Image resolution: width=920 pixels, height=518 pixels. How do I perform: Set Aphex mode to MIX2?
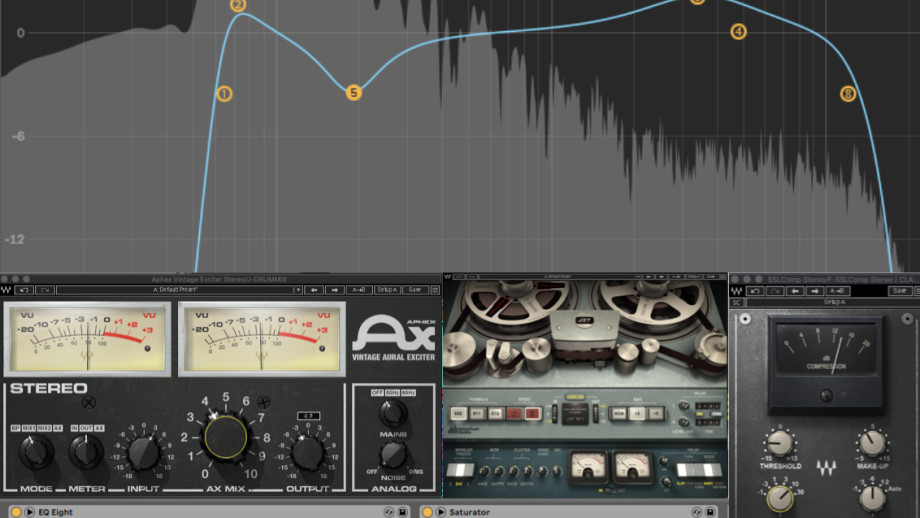45,428
